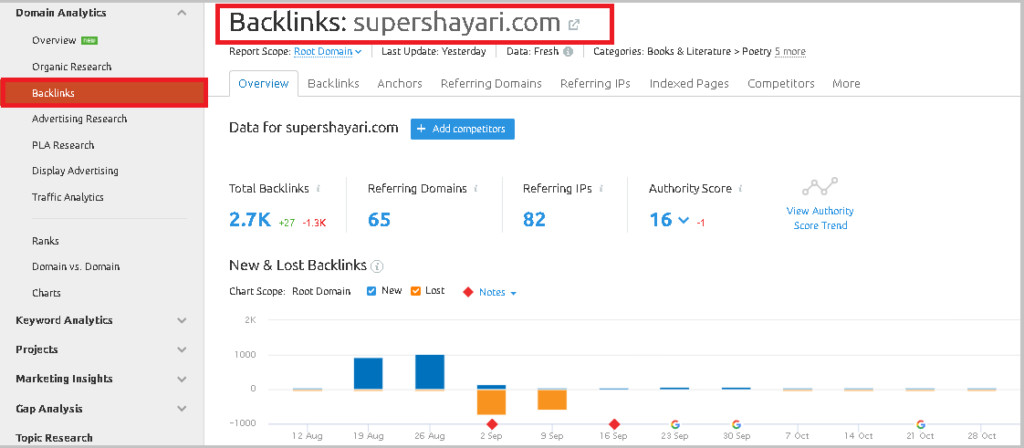Screen dimensions: 1024x448
Task: Expand the Keyword Analytics section
Action: click(182, 321)
